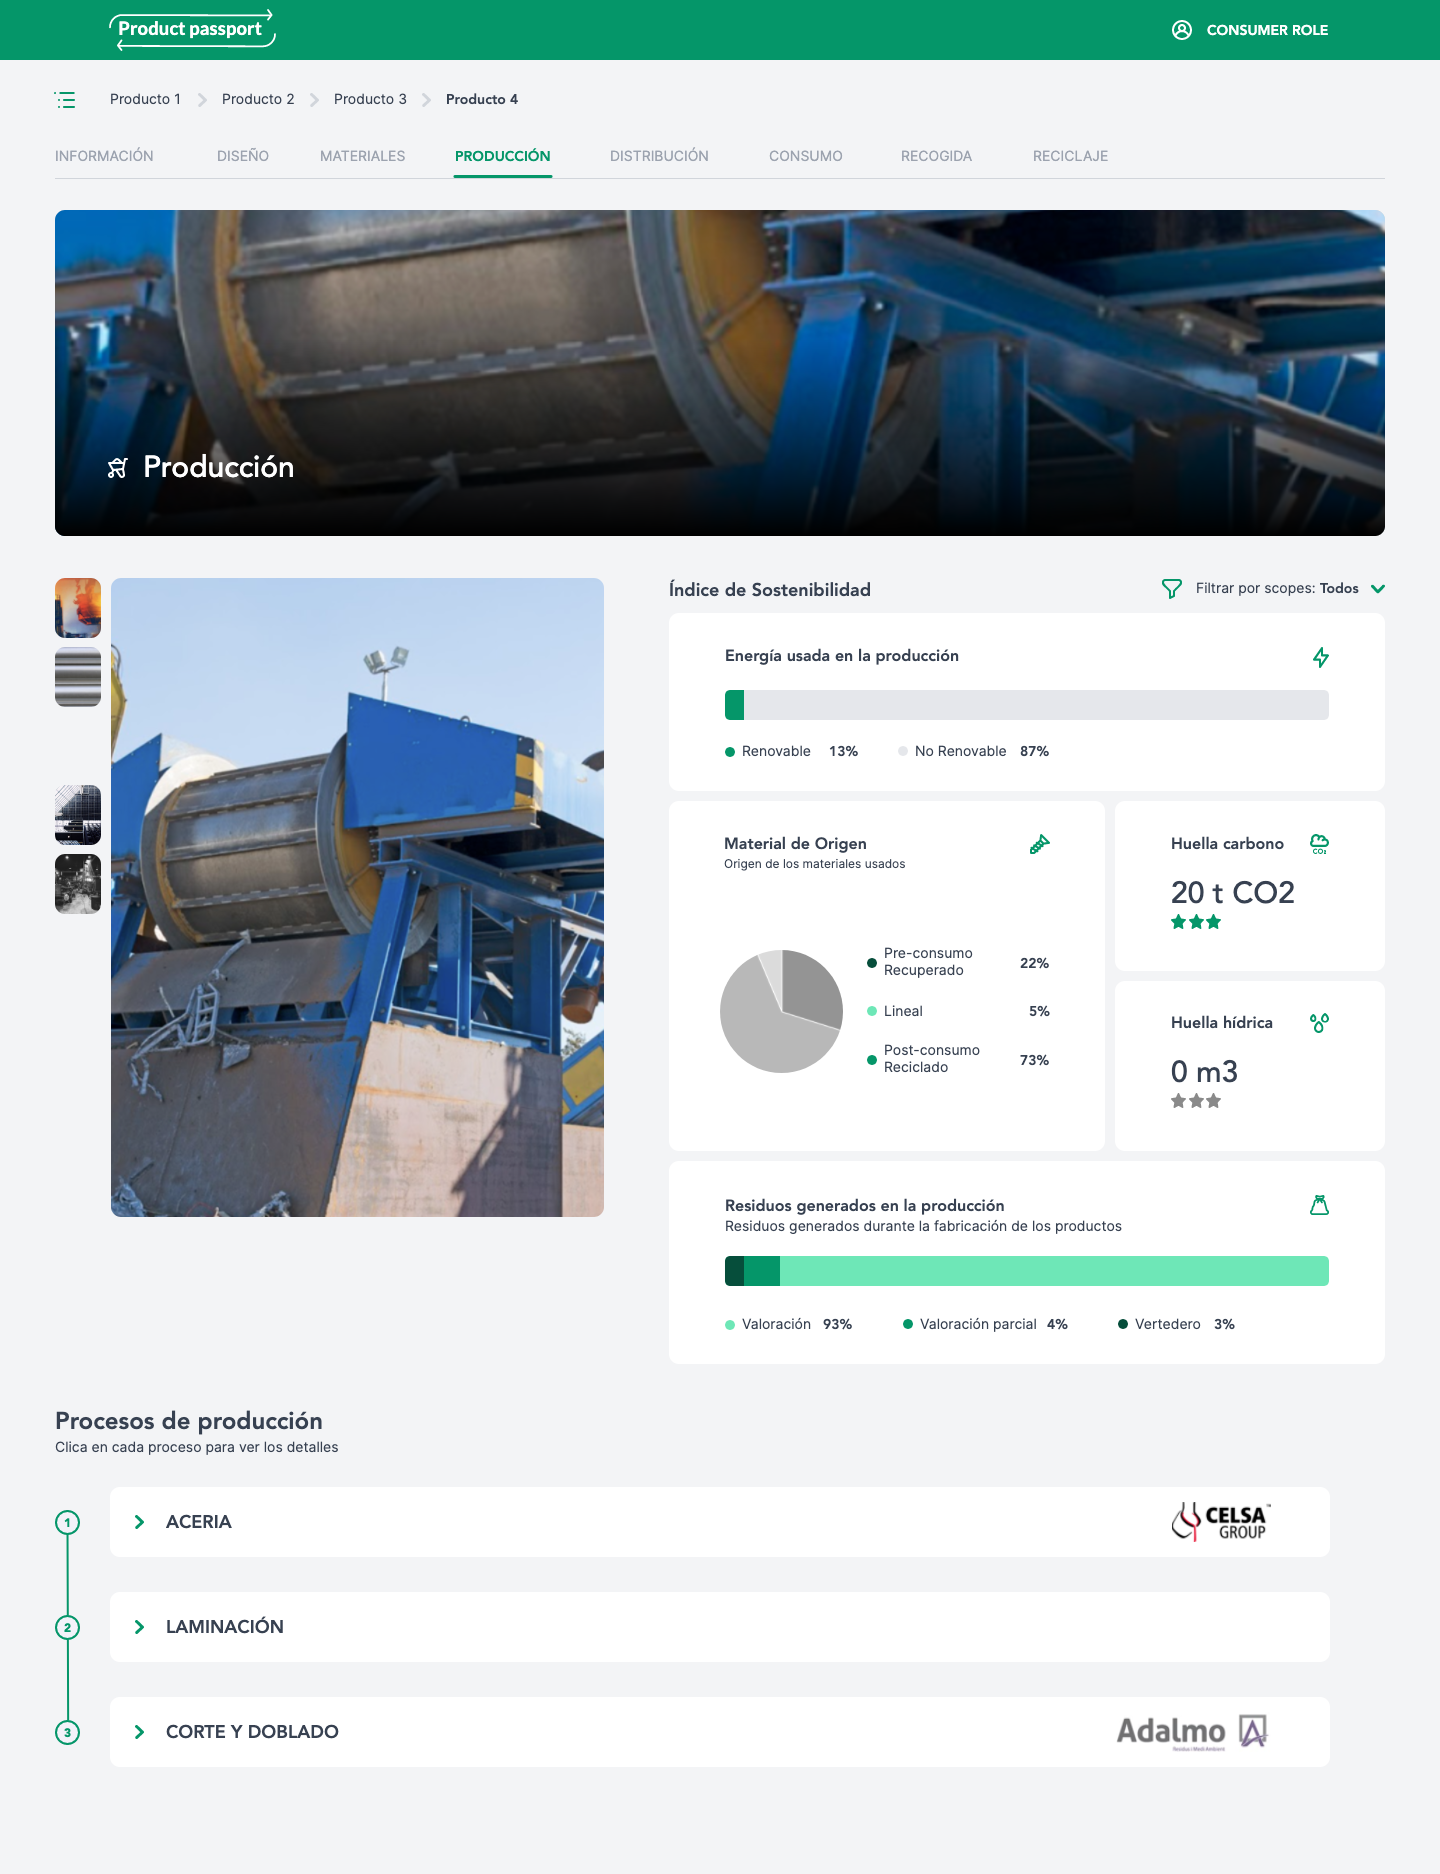
Task: Click the Material de Origen screw icon
Action: click(x=1040, y=844)
